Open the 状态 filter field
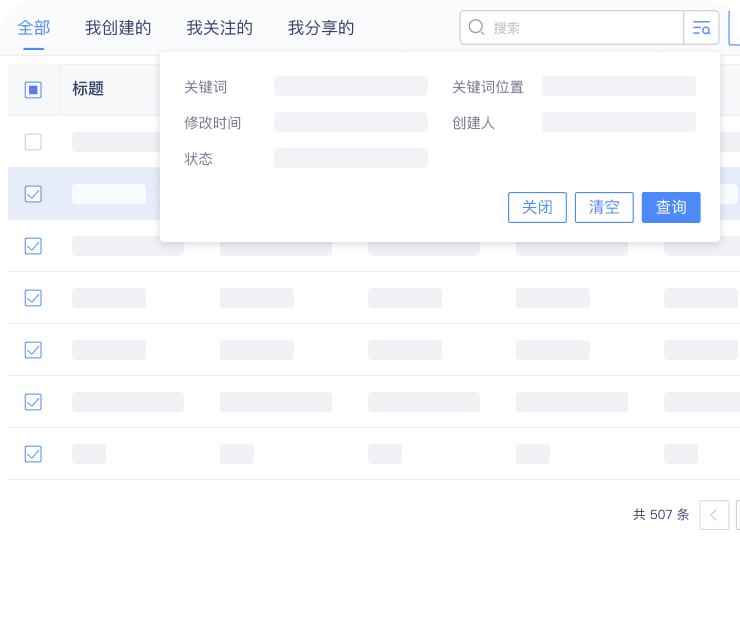 [351, 158]
